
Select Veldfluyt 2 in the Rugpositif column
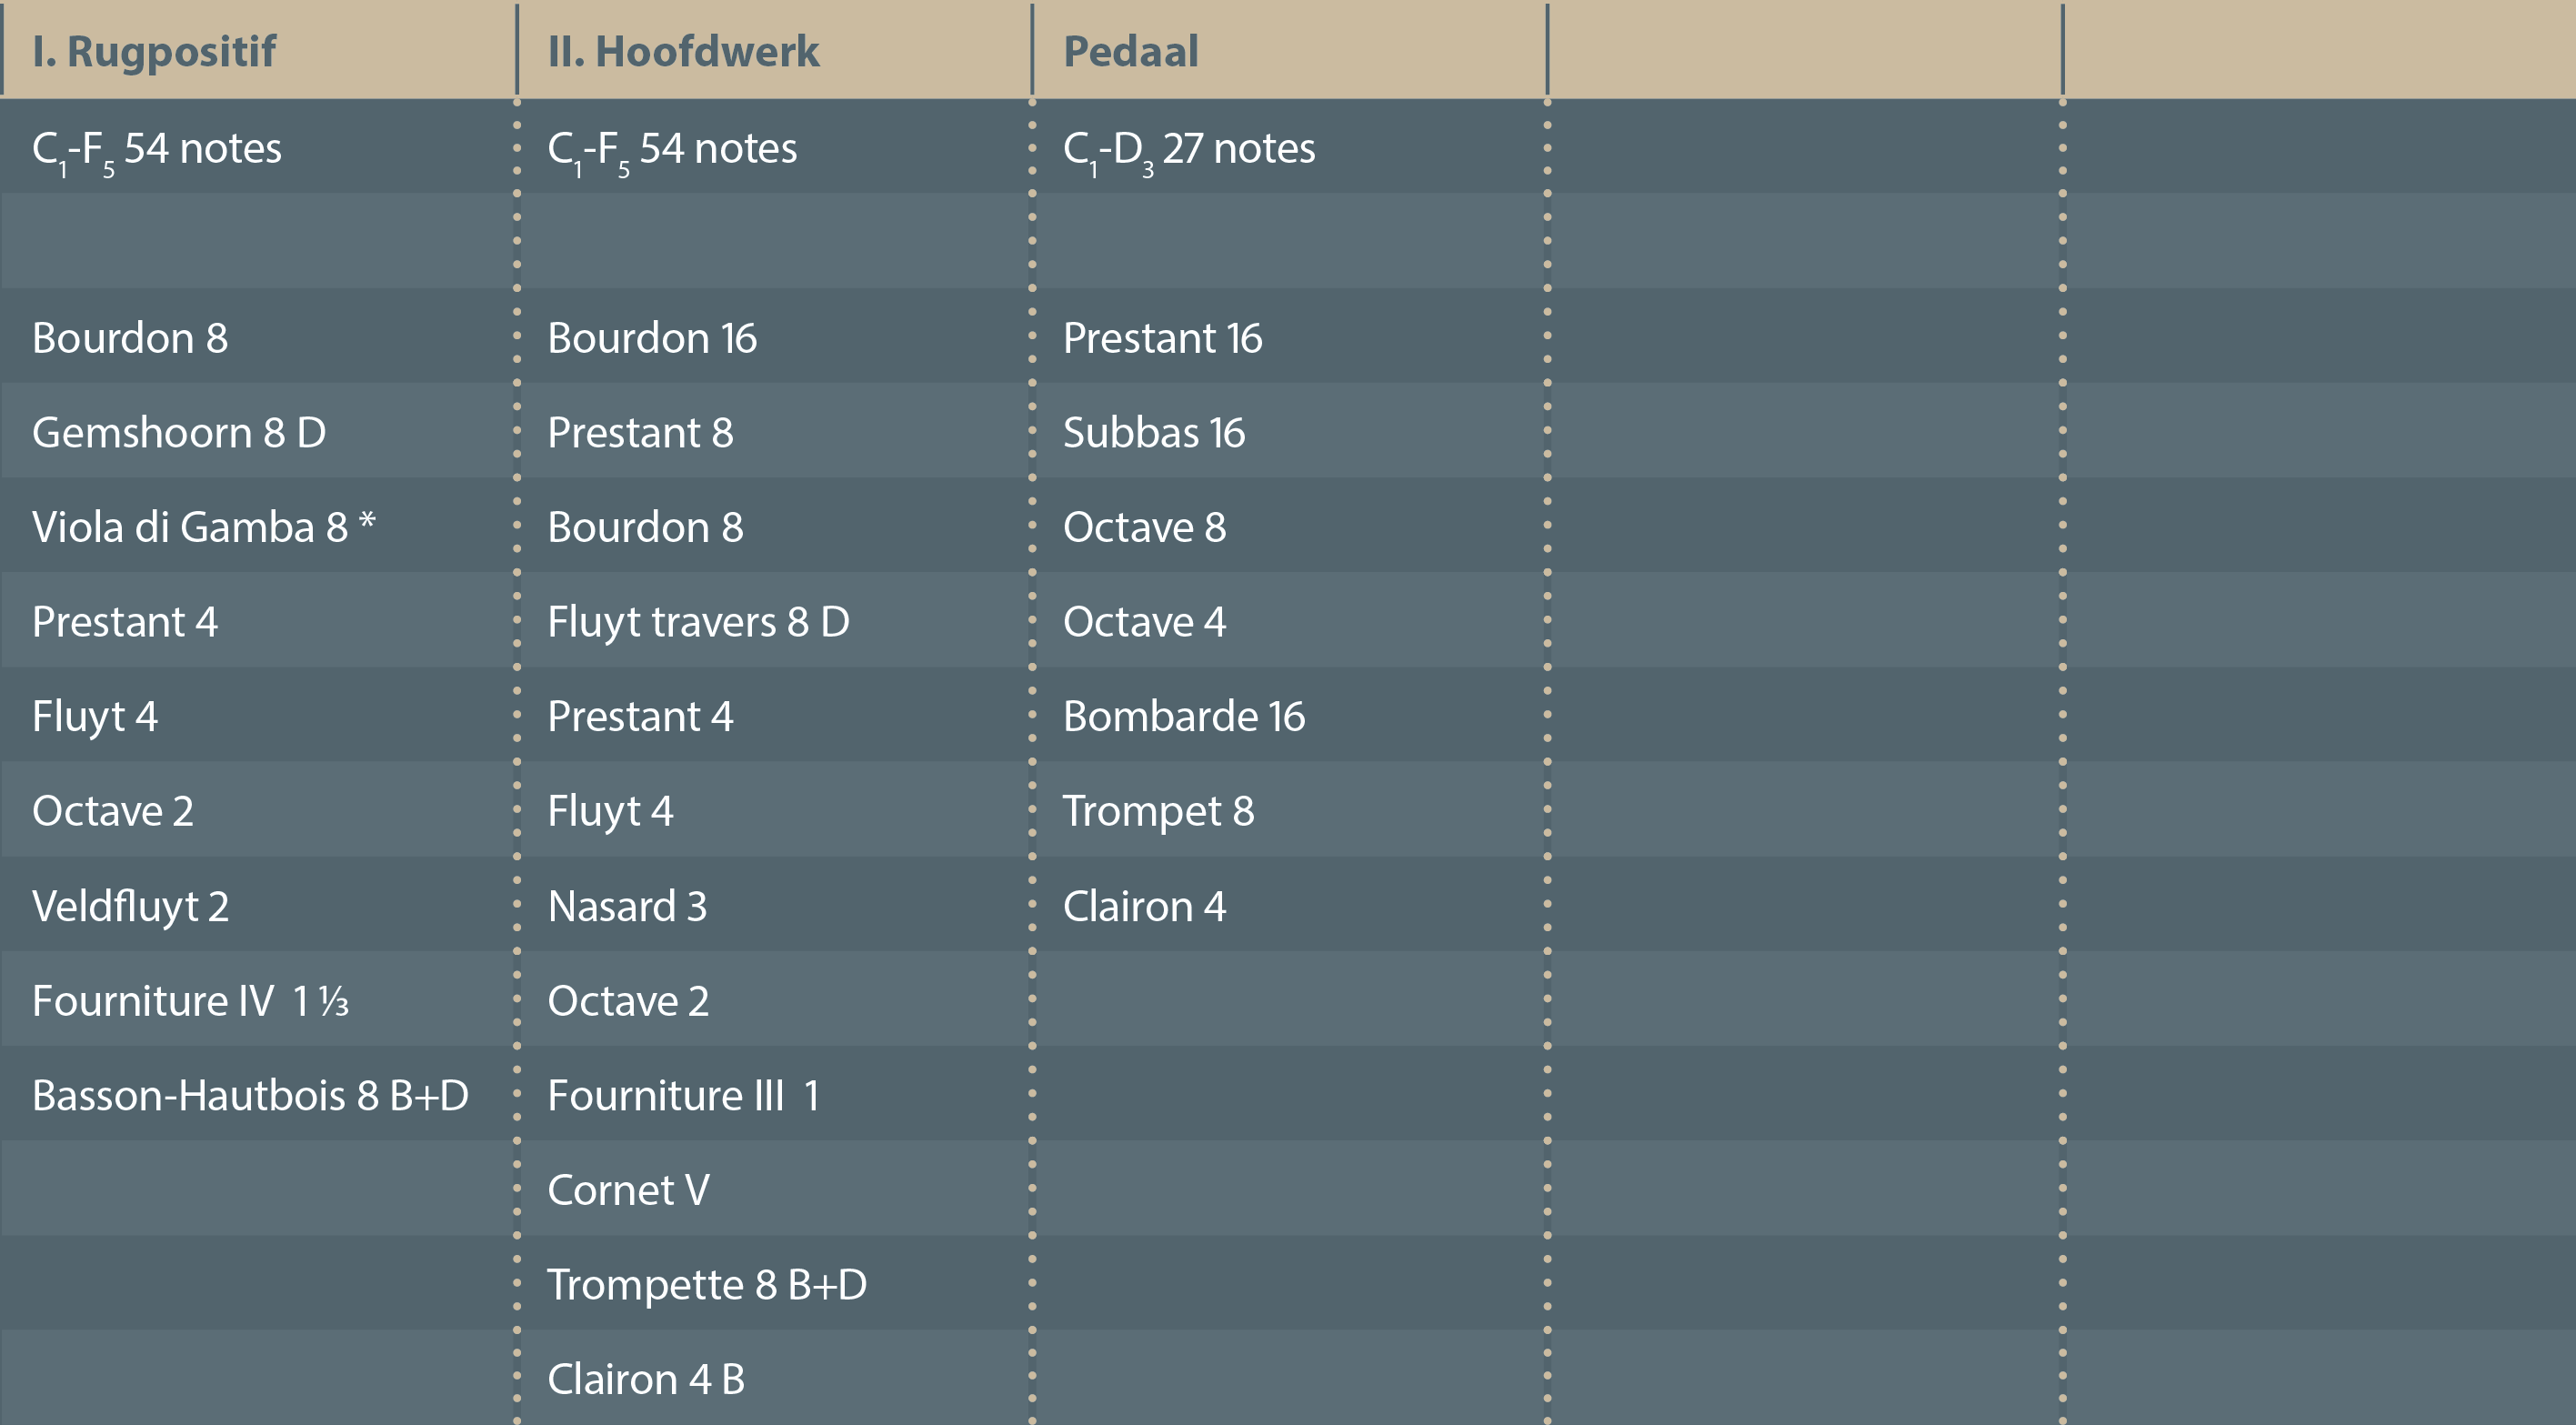coord(130,906)
